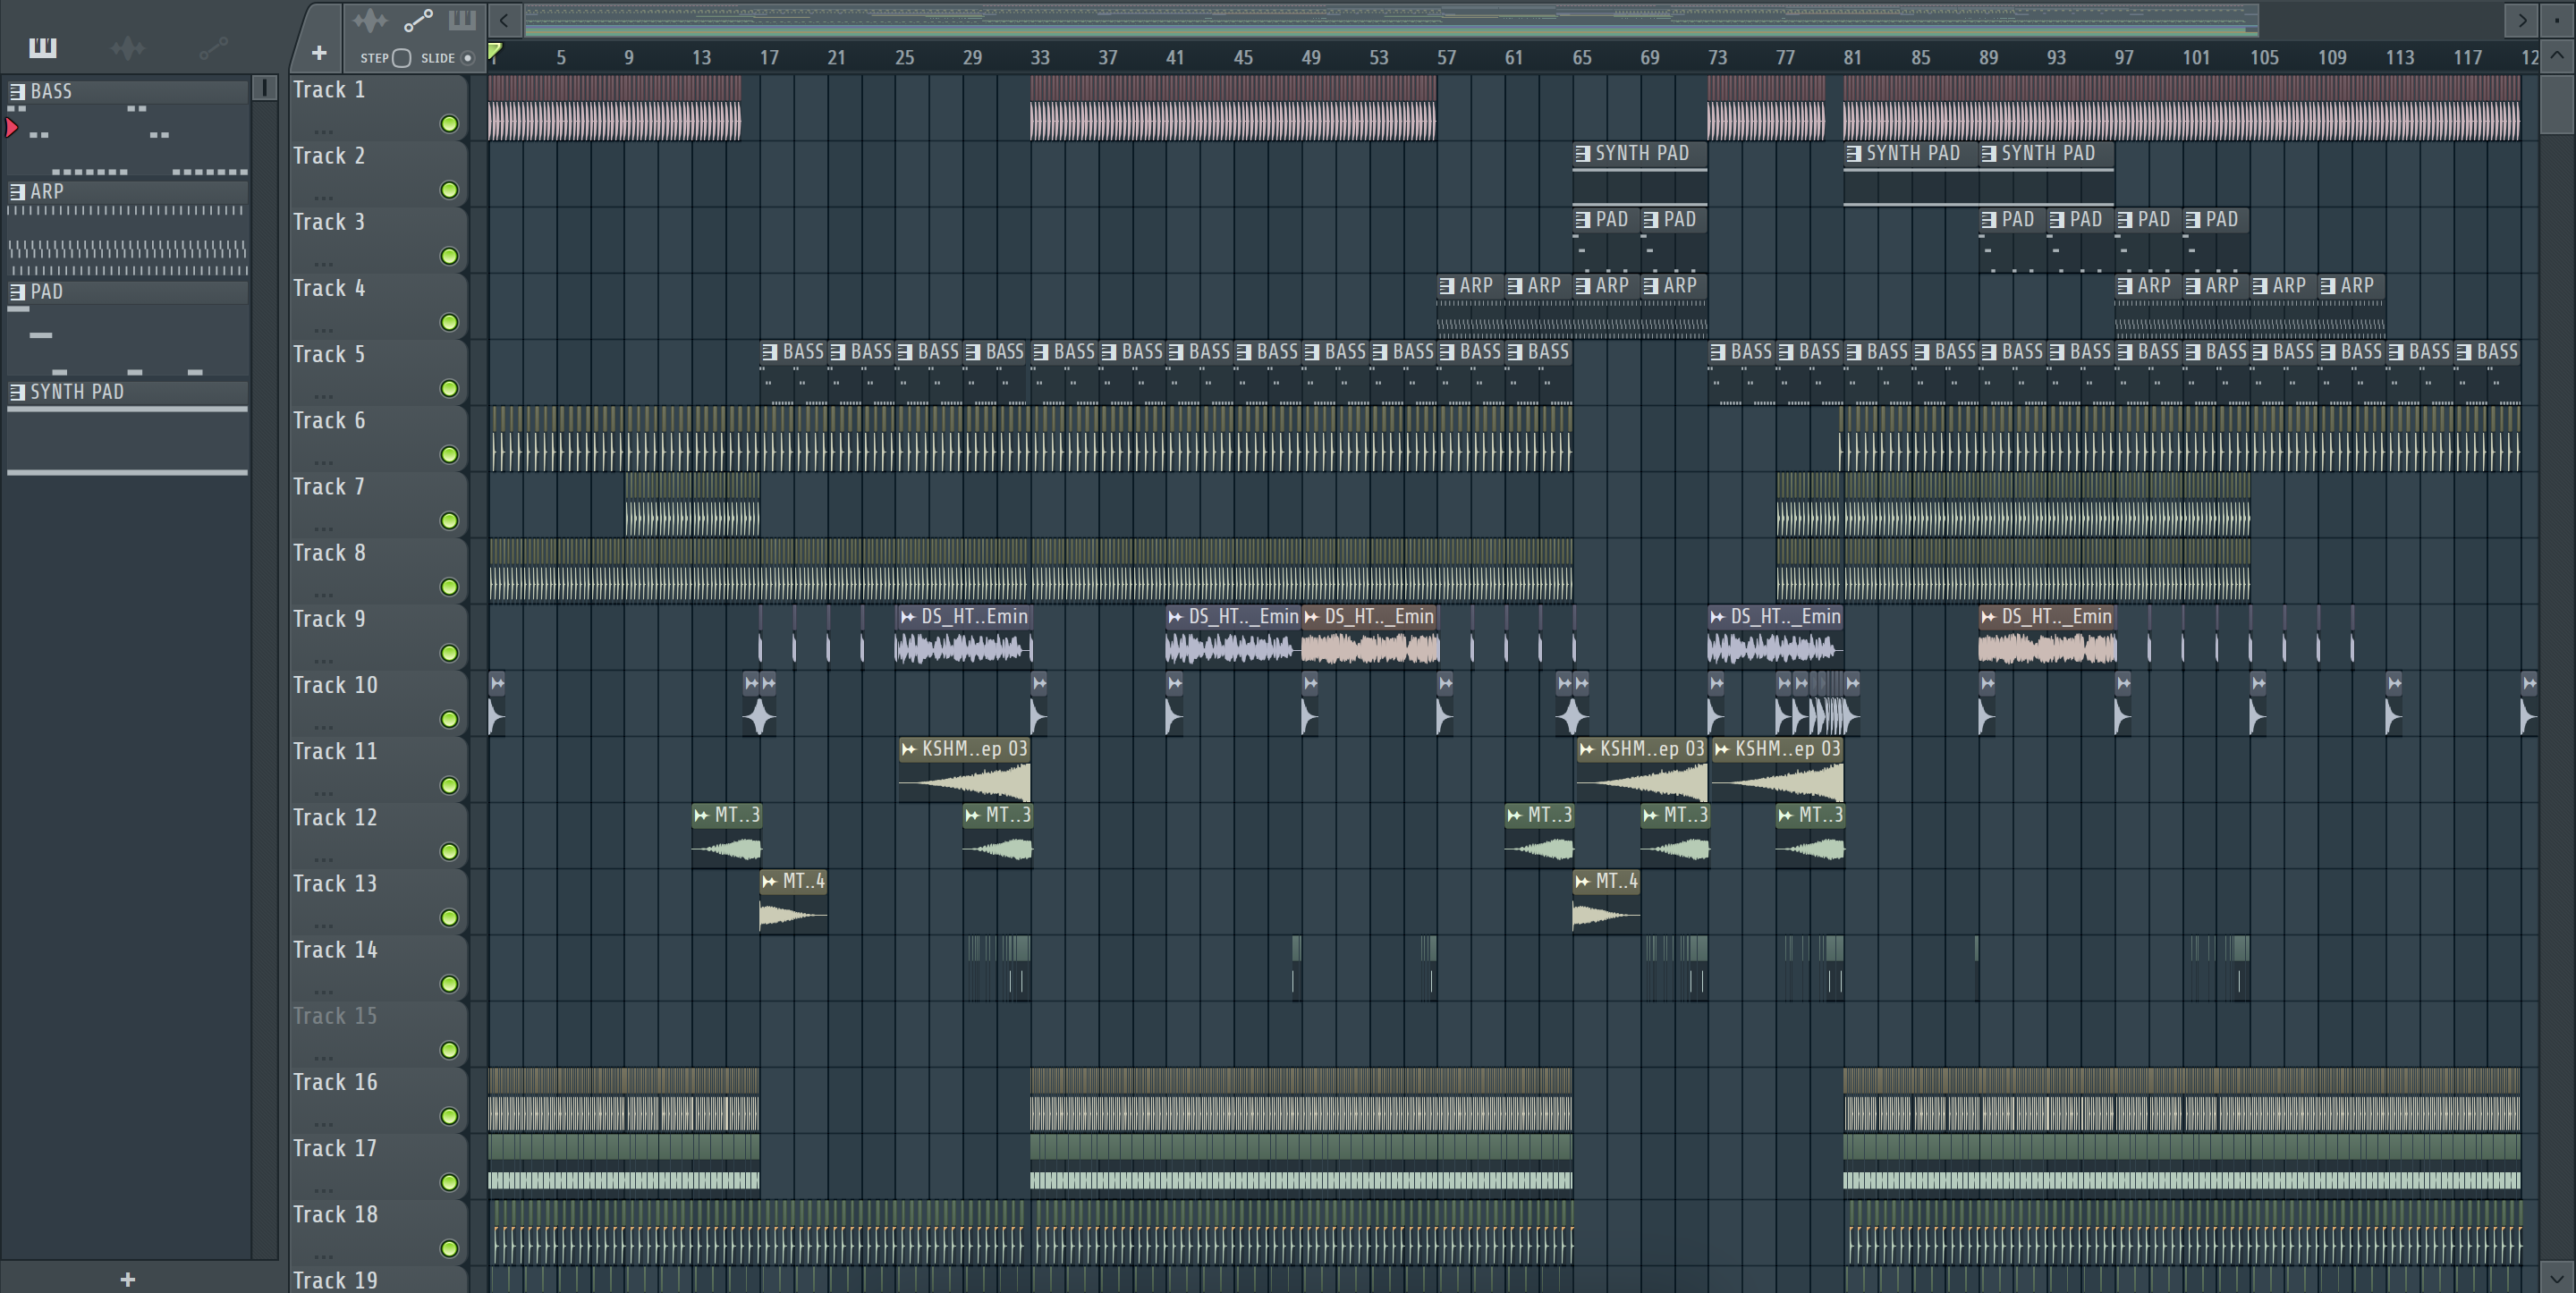The height and width of the screenshot is (1293, 2576).
Task: Show audio clips in the picker panel
Action: 128,48
